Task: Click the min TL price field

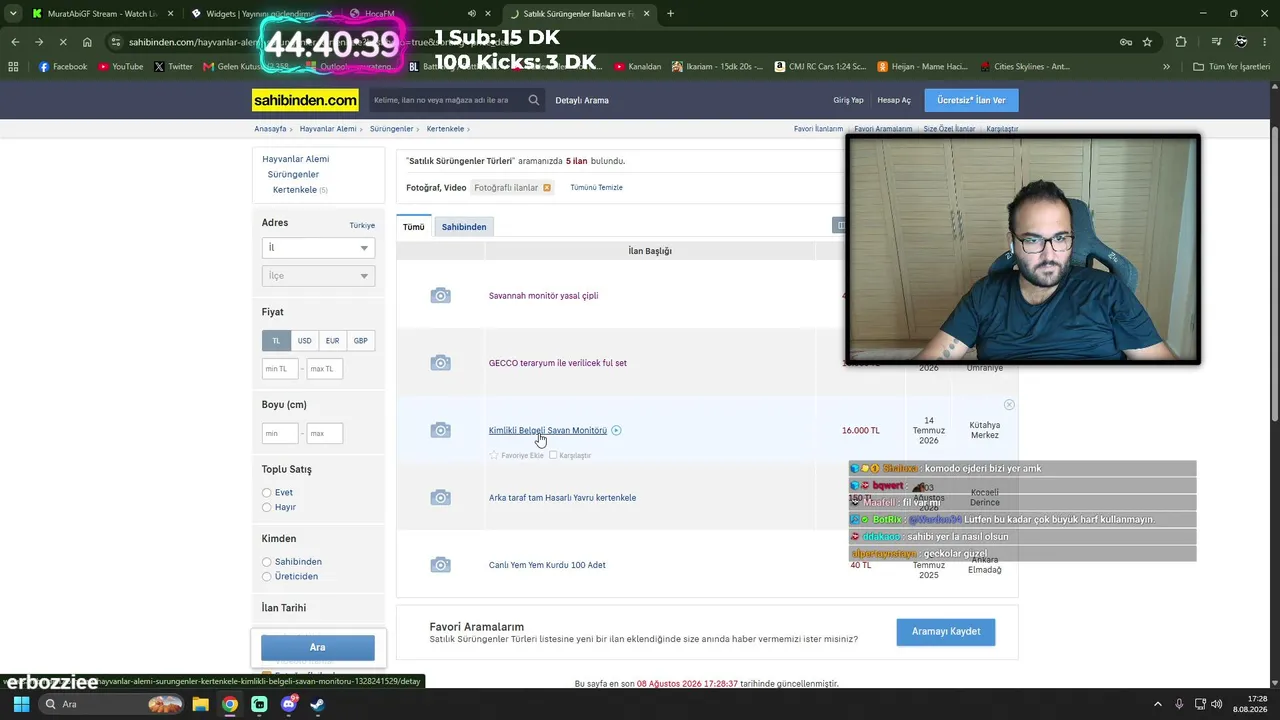Action: tap(280, 369)
